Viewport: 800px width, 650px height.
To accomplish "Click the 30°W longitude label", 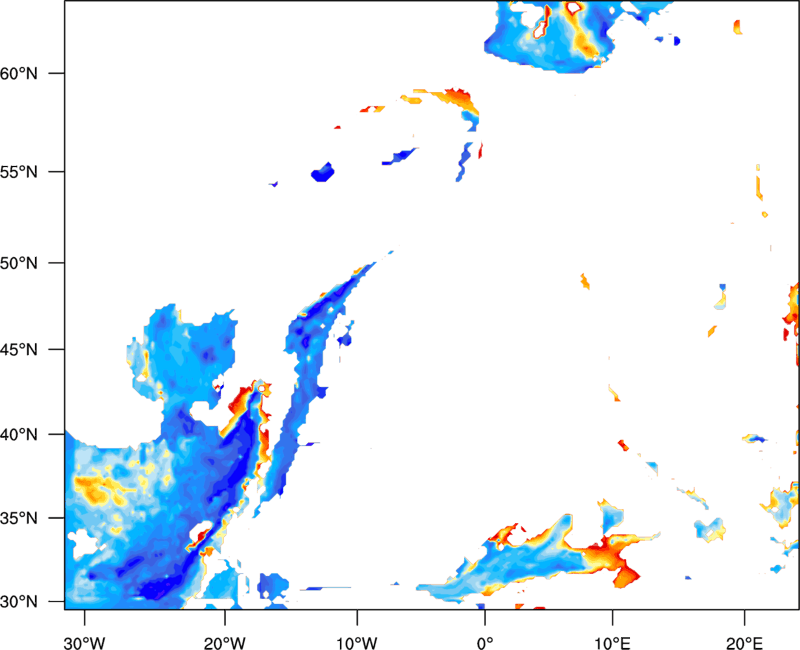I will point(84,643).
